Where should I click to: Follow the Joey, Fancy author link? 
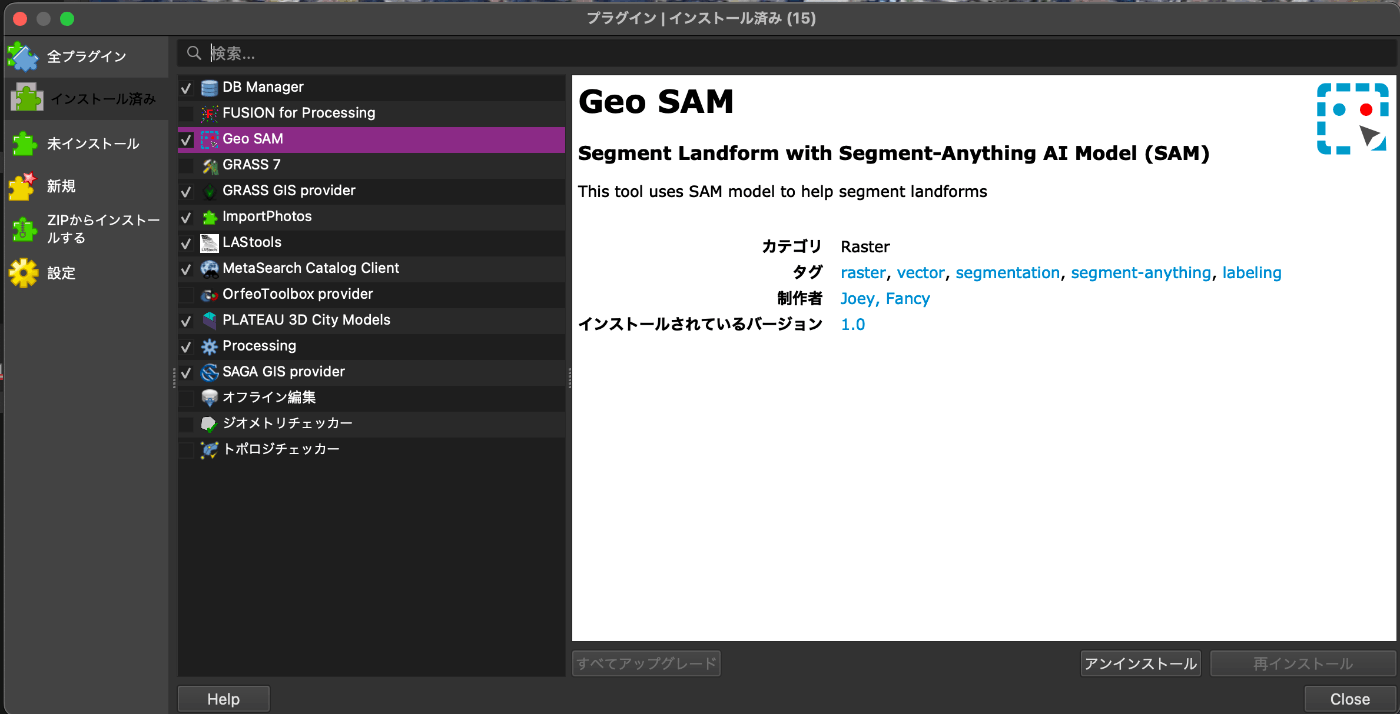tap(885, 299)
